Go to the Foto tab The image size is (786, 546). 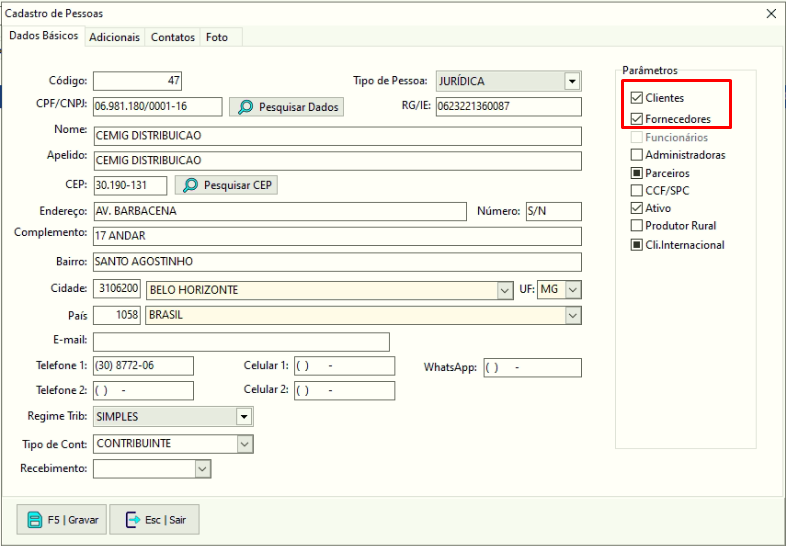[217, 37]
